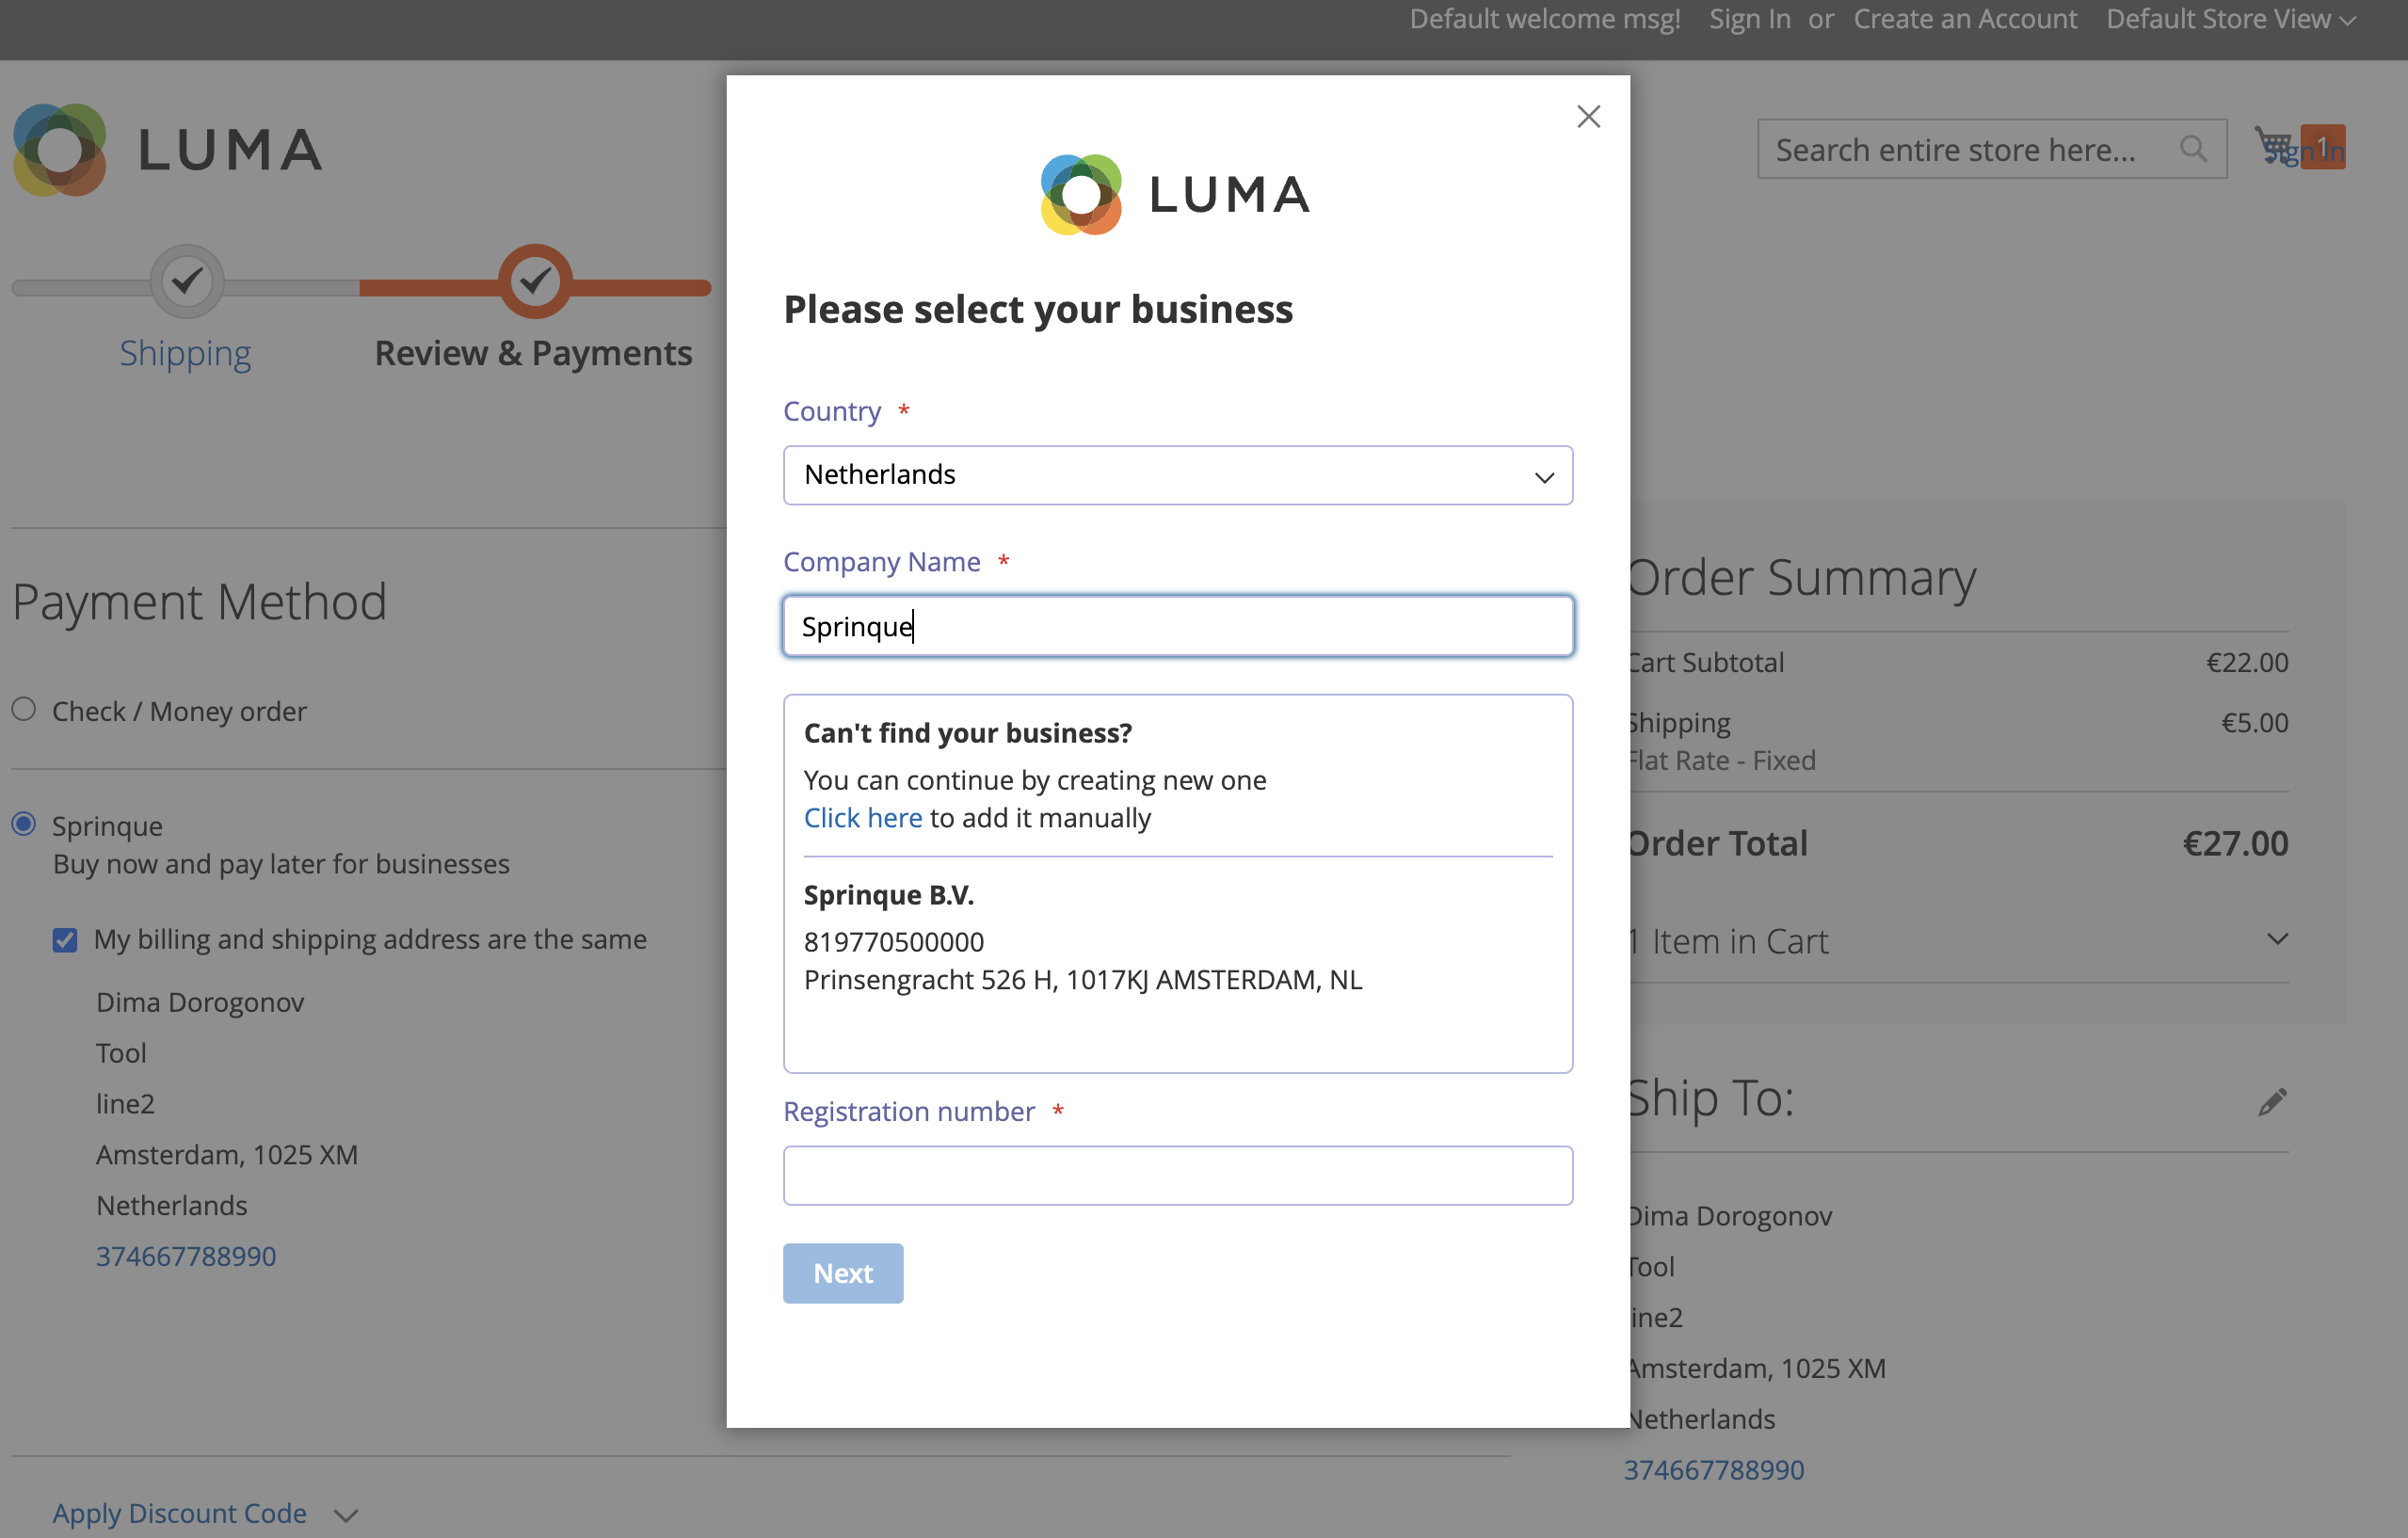This screenshot has width=2408, height=1538.
Task: Click the Shipping step checkmark circle
Action: 187,282
